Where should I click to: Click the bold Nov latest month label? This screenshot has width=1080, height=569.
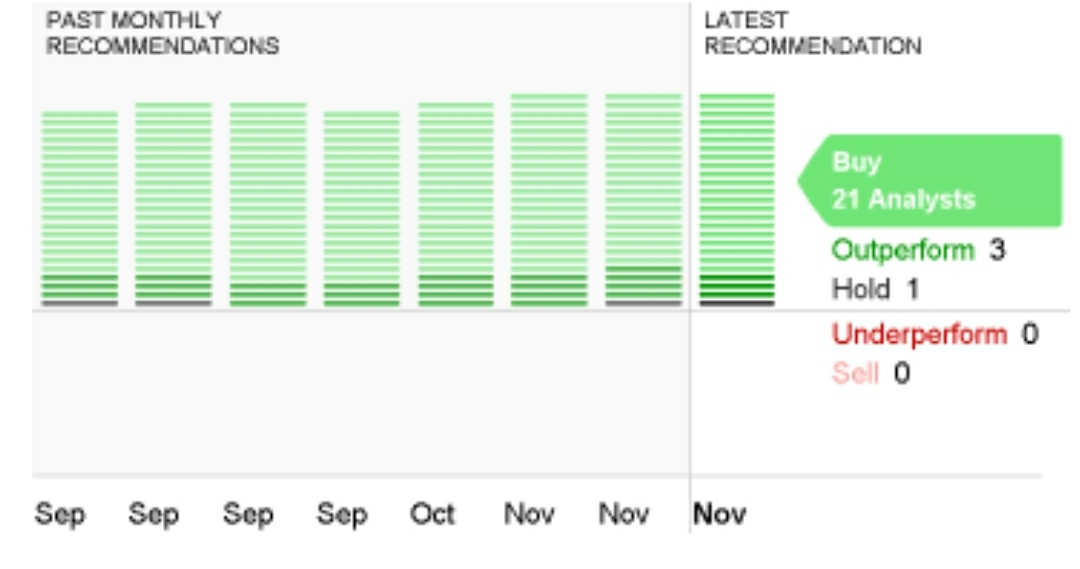point(719,514)
